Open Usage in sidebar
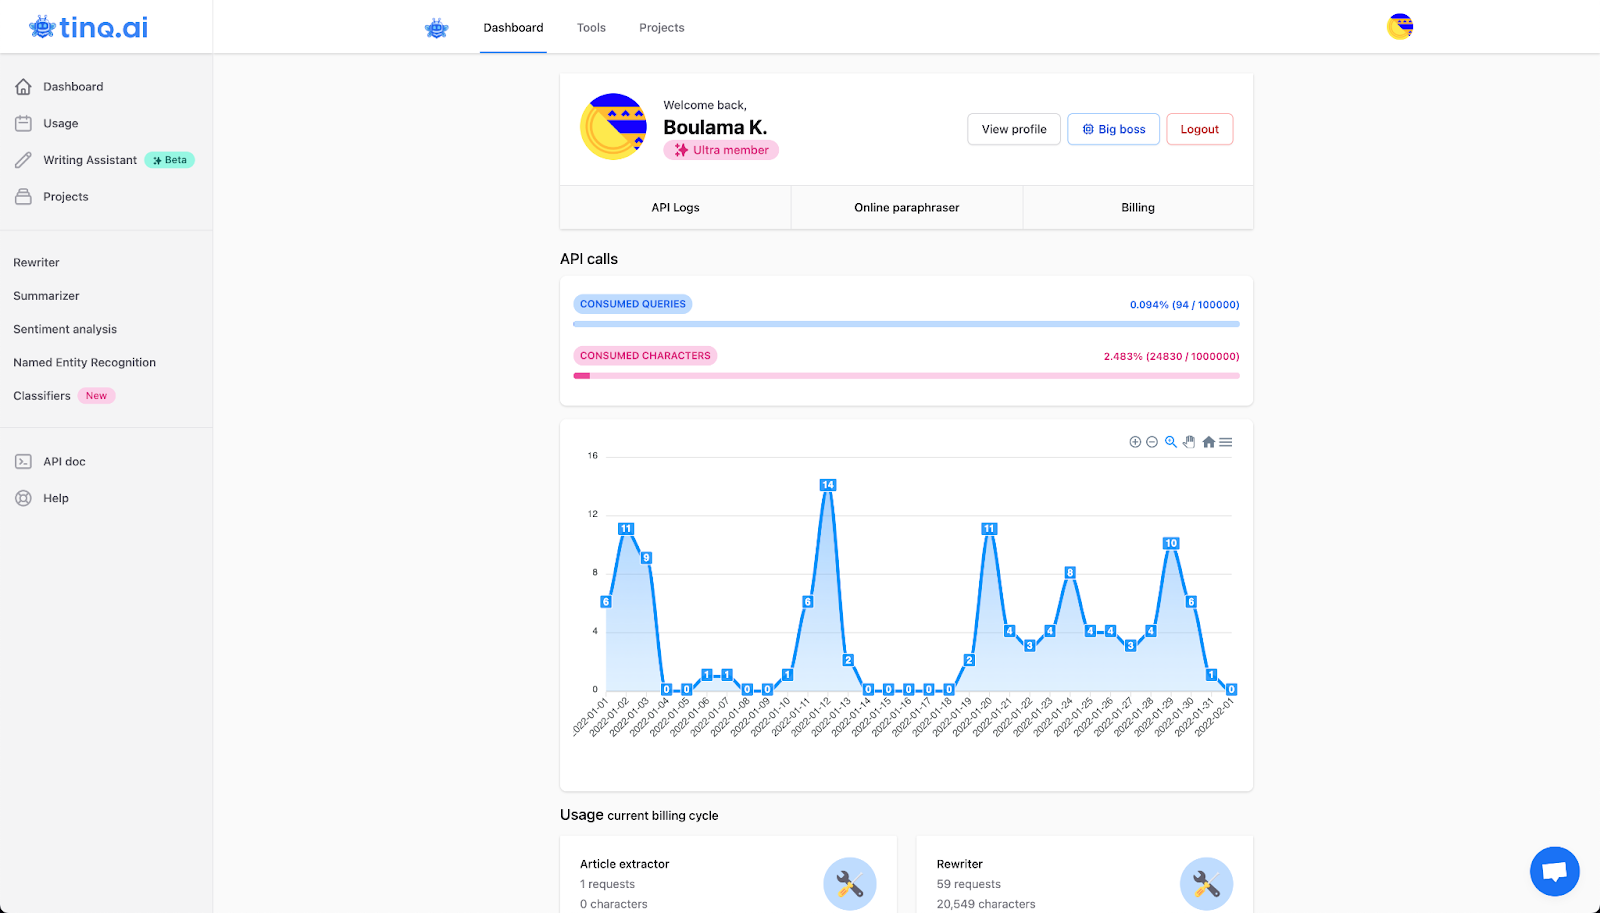Viewport: 1600px width, 913px height. pos(60,123)
